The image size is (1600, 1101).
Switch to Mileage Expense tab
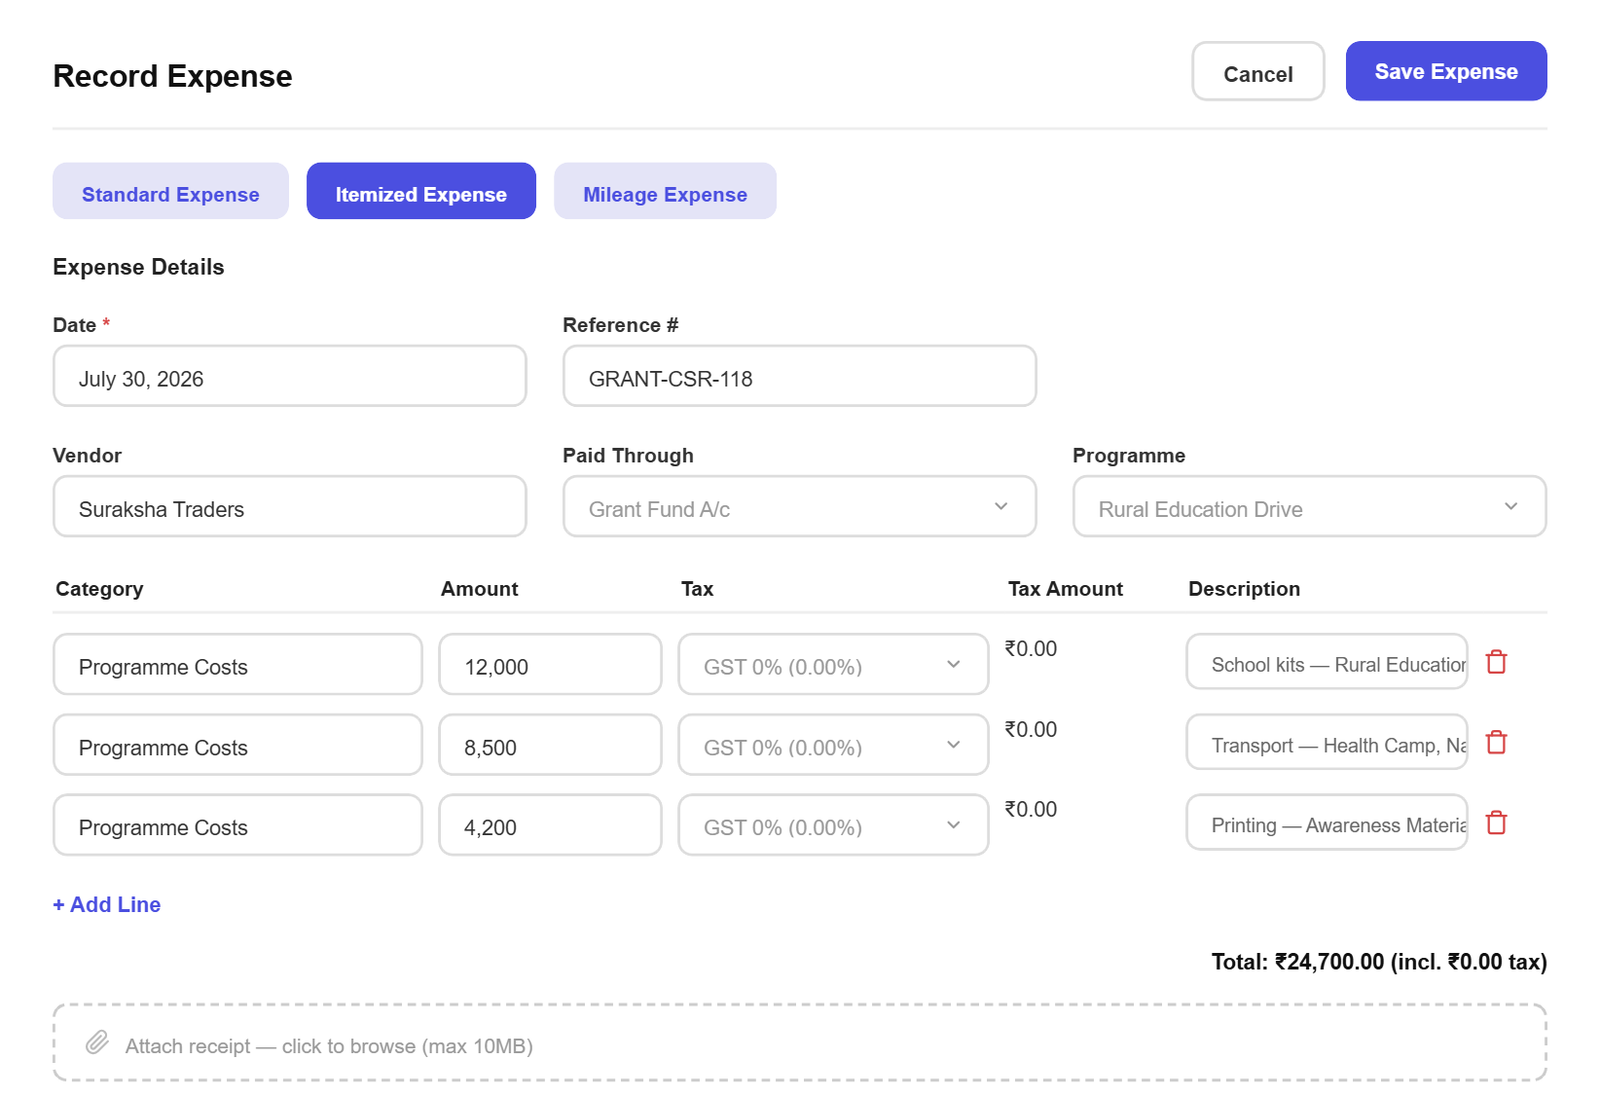[x=665, y=191]
